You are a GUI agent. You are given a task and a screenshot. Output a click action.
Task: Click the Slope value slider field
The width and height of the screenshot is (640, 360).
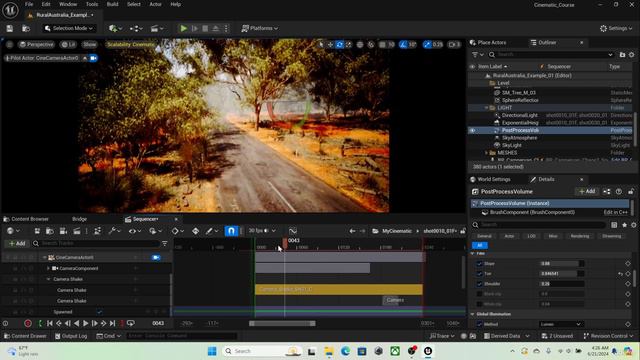click(x=562, y=264)
